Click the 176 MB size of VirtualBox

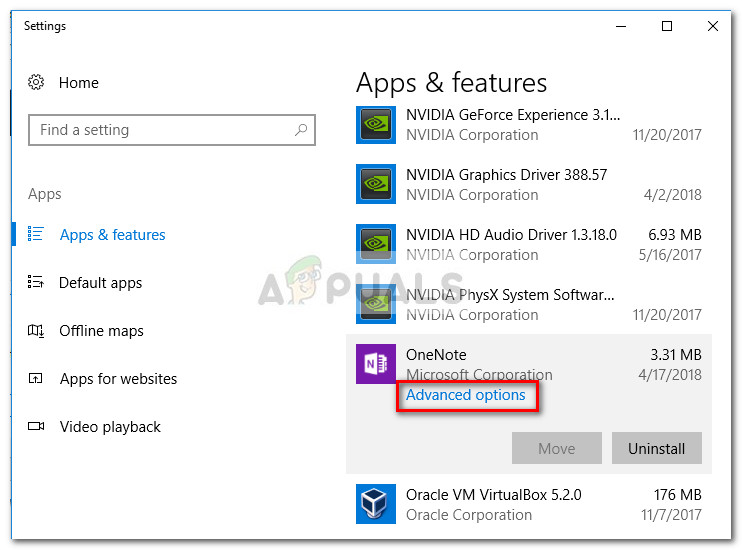tap(677, 495)
